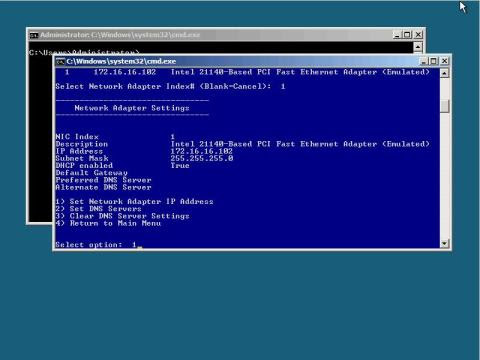Click scroll down arrow in front cmd window
This screenshot has width=480, height=360.
(x=444, y=244)
